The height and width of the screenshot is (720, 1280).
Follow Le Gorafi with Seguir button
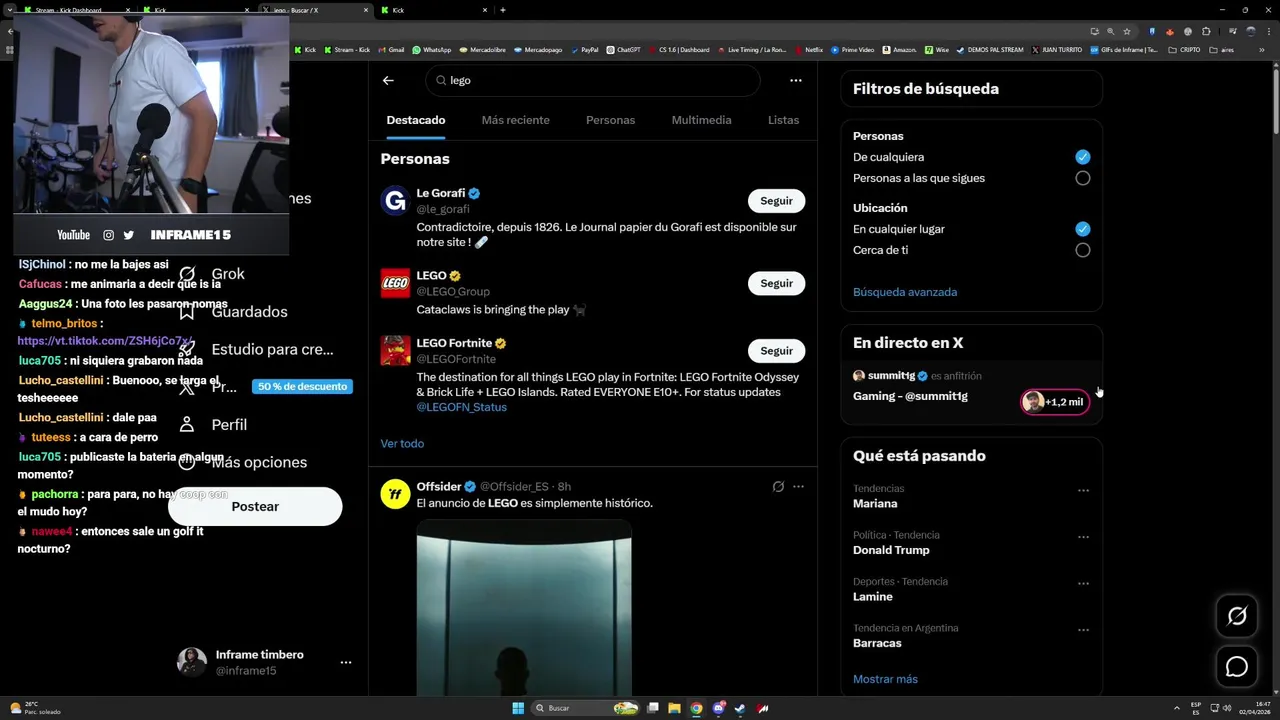776,201
